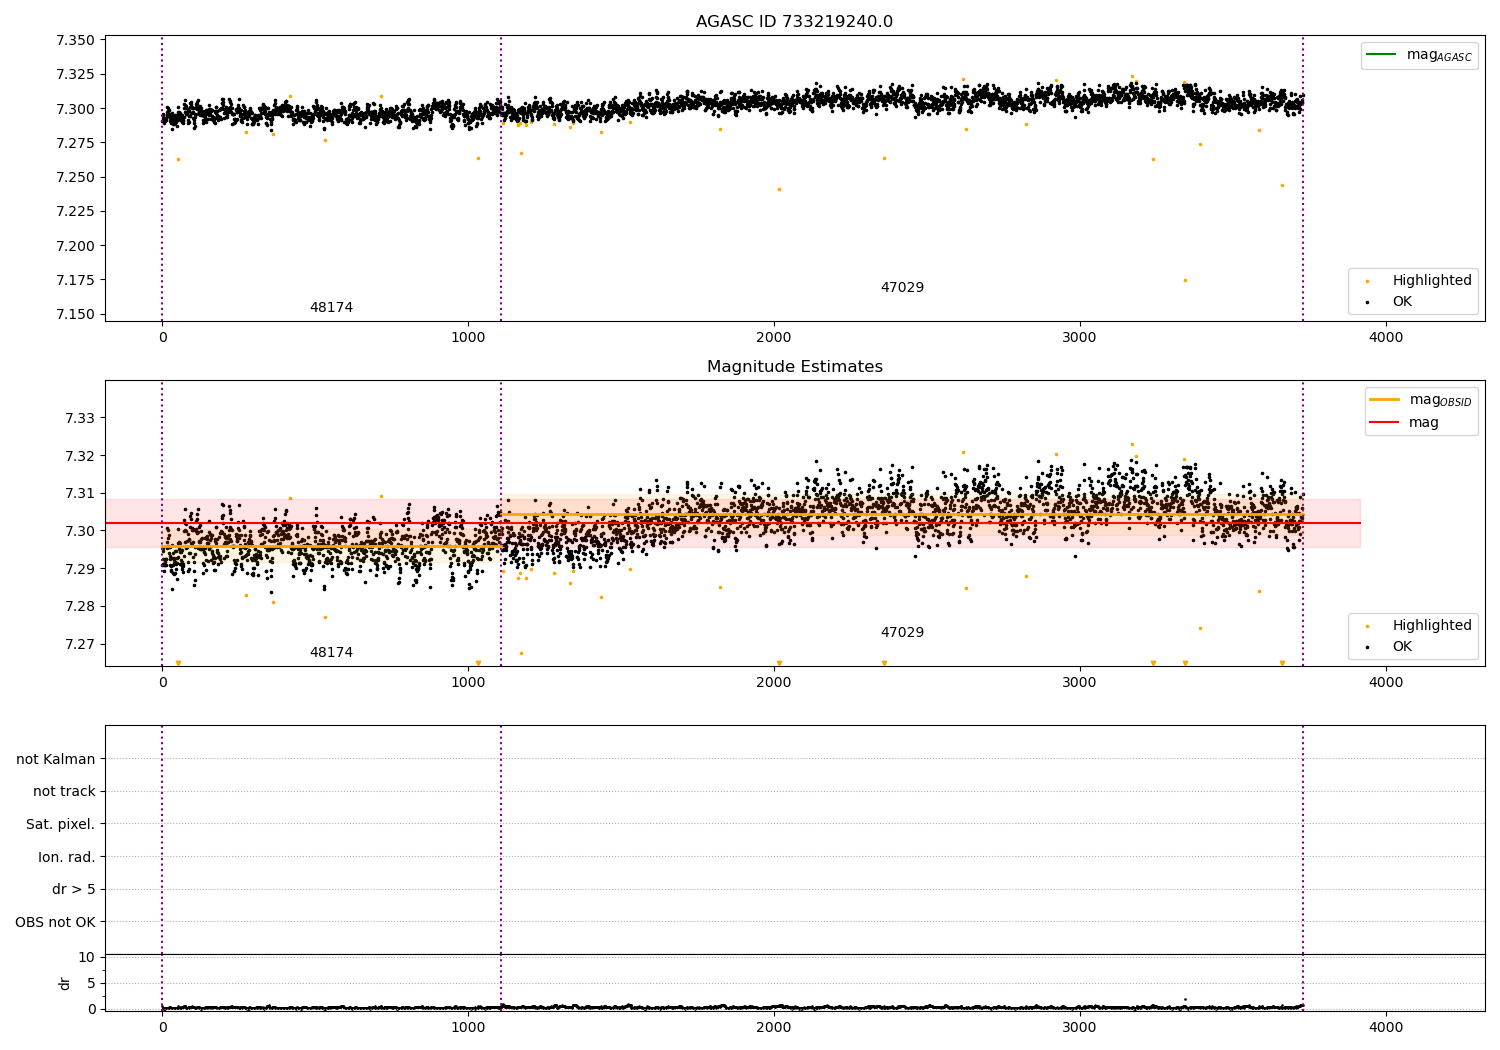Screen dimensions: 1500x1050
Task: Click the orange mag OBSID legend line swatch
Action: tap(1384, 399)
